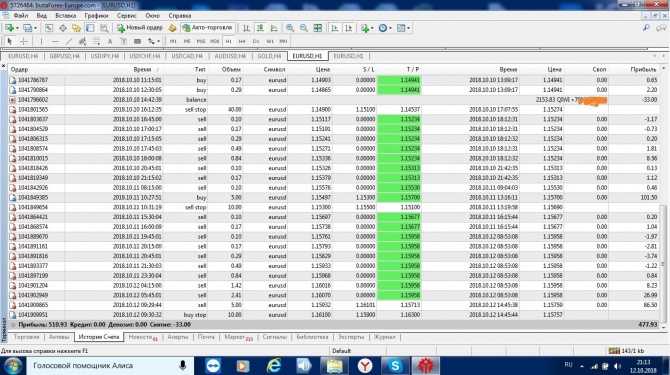
Task: Draw a horizontal line tool
Action: [x=55, y=41]
